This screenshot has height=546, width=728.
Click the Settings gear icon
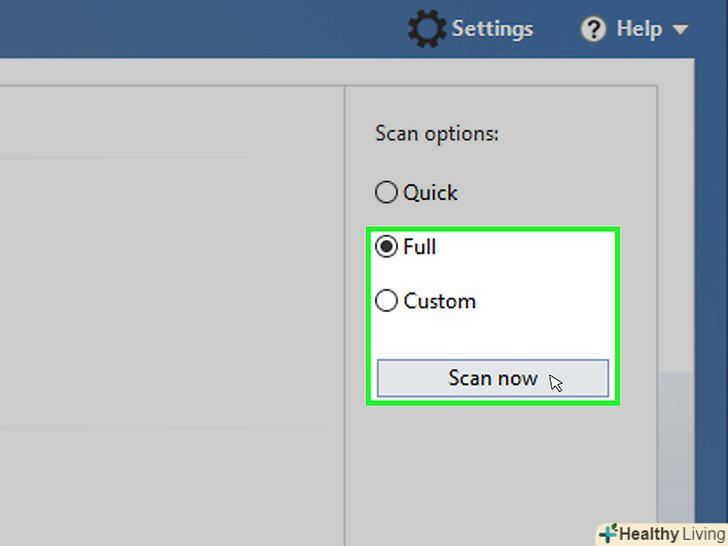(427, 29)
